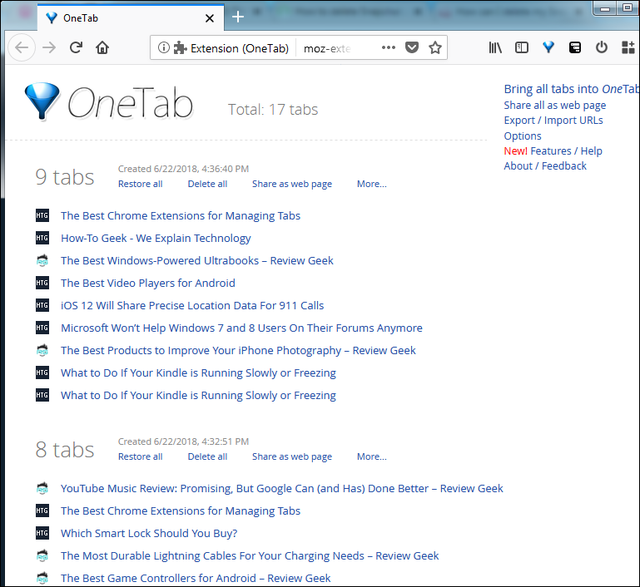Share the 9 tabs group as web page
640x587 pixels.
(292, 184)
